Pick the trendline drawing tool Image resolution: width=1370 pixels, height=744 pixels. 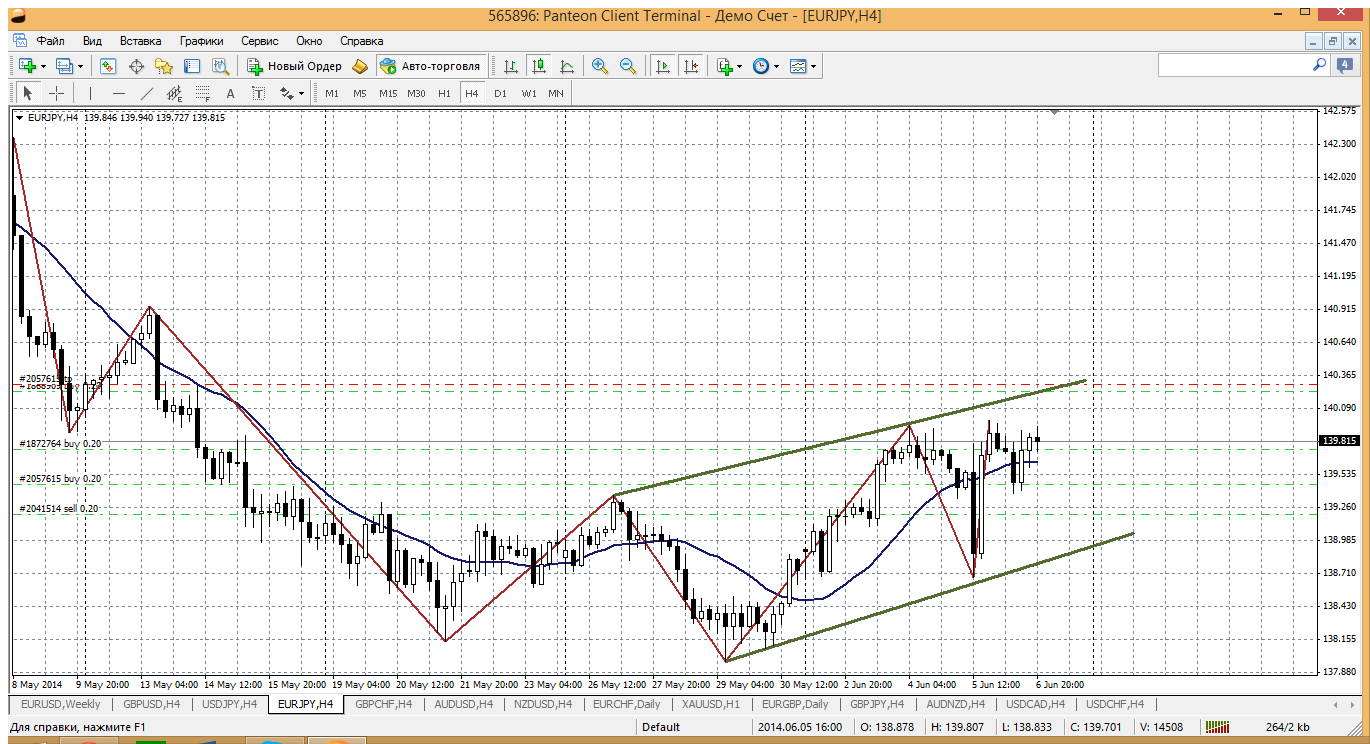(x=146, y=93)
